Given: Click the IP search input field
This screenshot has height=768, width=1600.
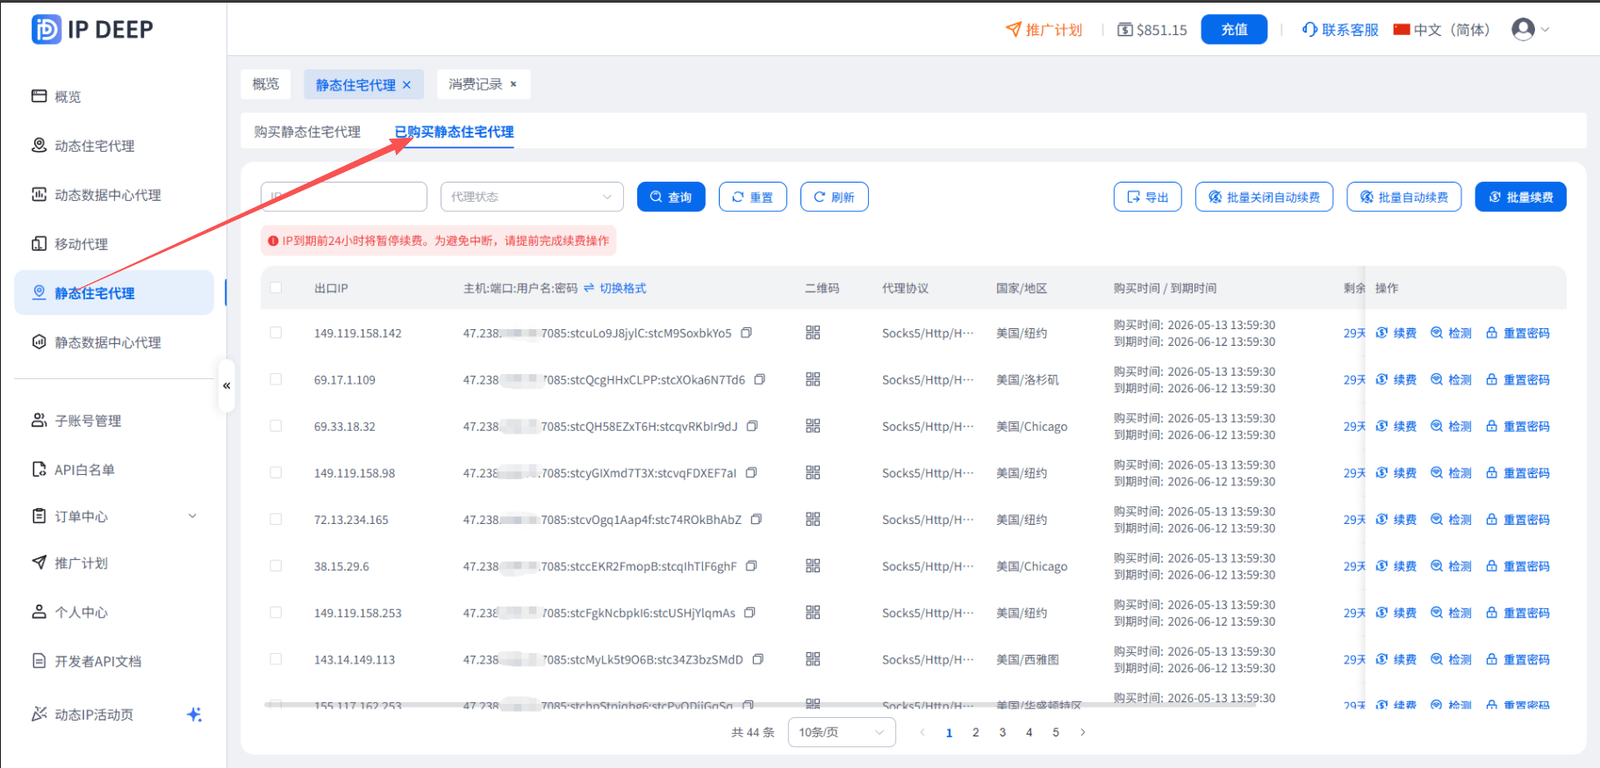Looking at the screenshot, I should [344, 197].
